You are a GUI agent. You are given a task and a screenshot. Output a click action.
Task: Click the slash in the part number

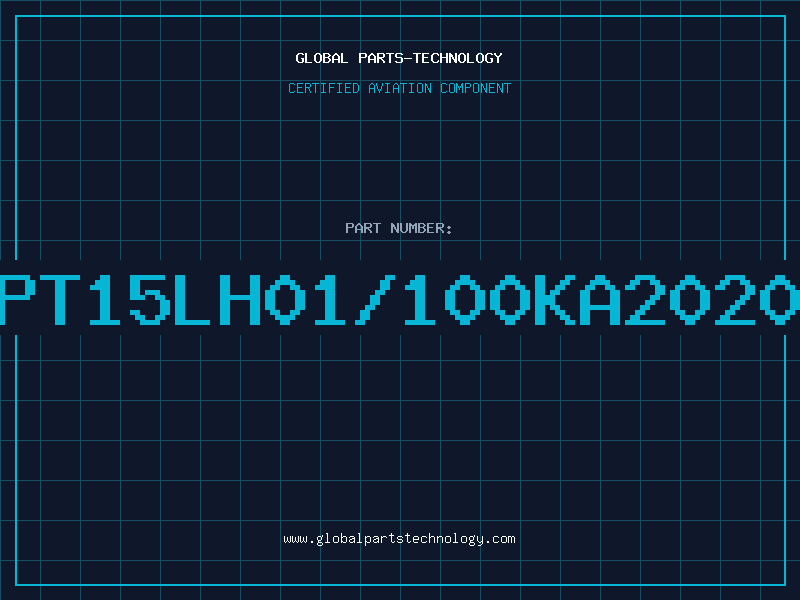tap(375, 300)
